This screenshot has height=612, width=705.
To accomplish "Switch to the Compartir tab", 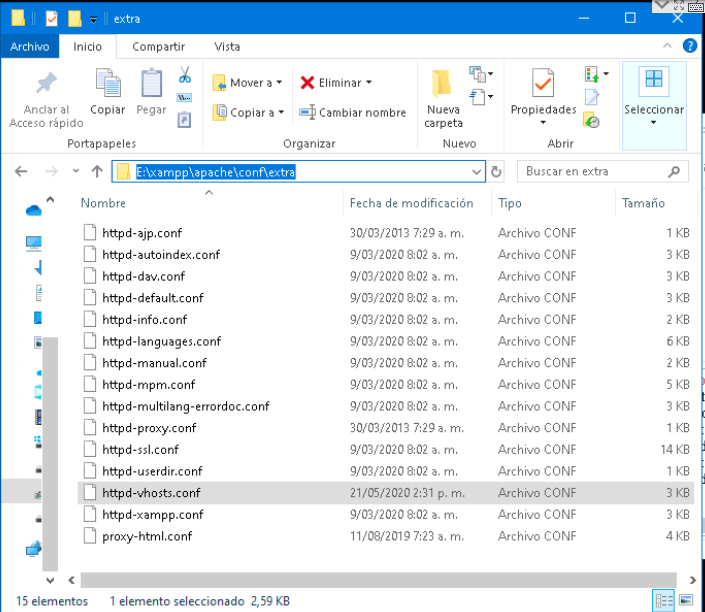I will coord(158,46).
